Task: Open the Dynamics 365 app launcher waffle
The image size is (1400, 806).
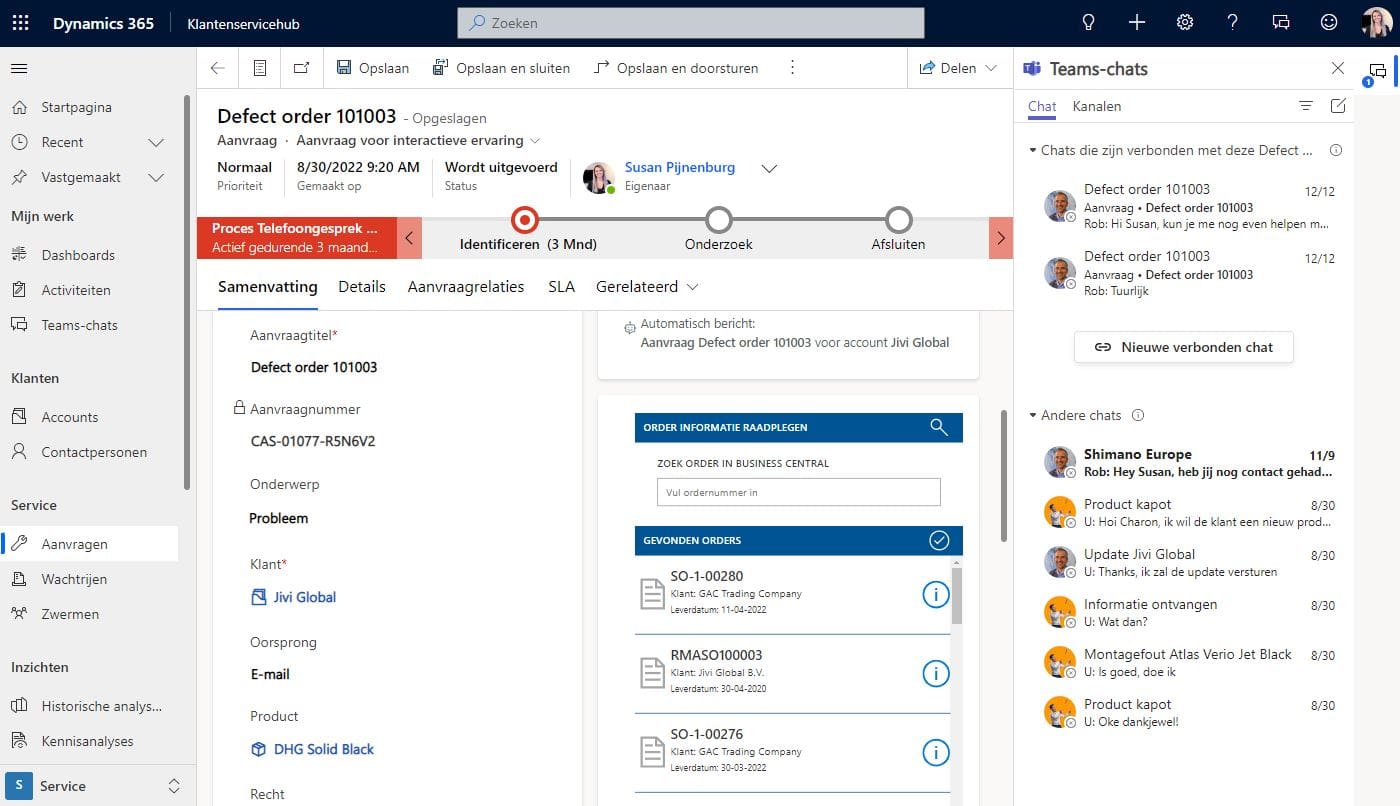Action: (20, 23)
